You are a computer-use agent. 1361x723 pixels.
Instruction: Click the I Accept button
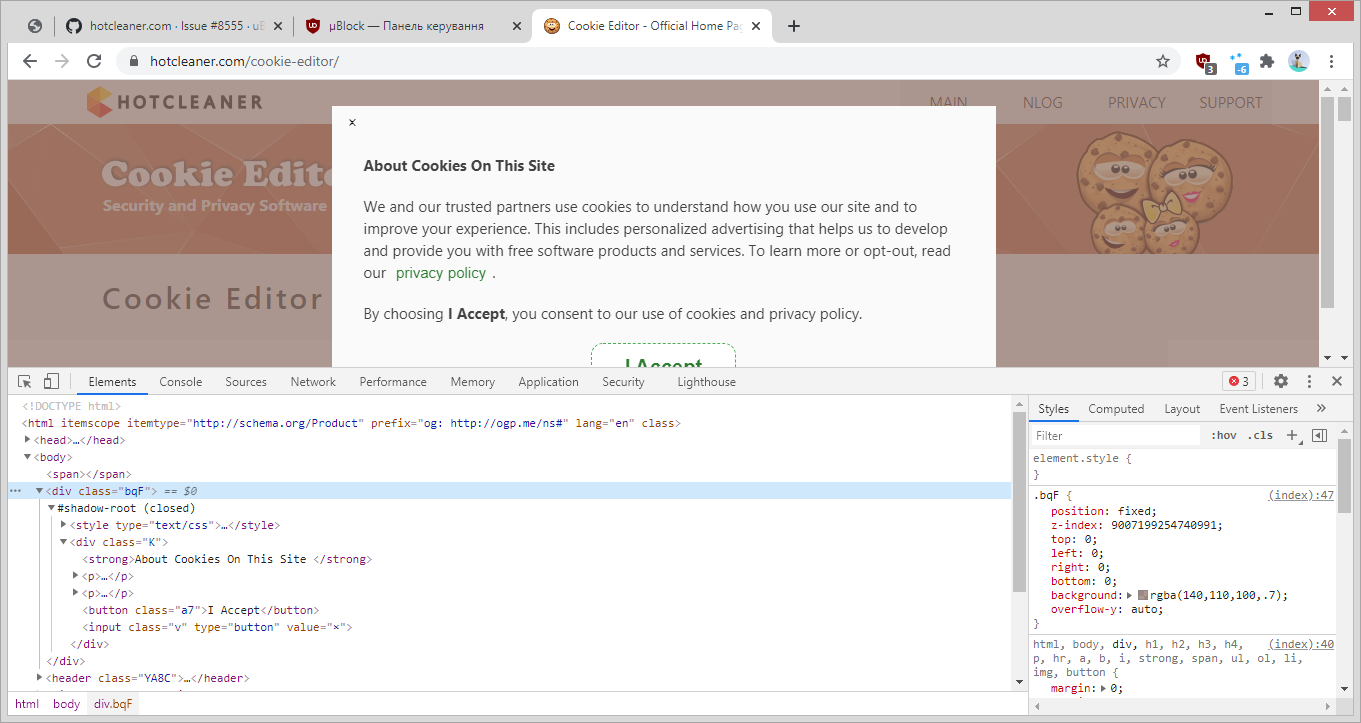(x=662, y=360)
